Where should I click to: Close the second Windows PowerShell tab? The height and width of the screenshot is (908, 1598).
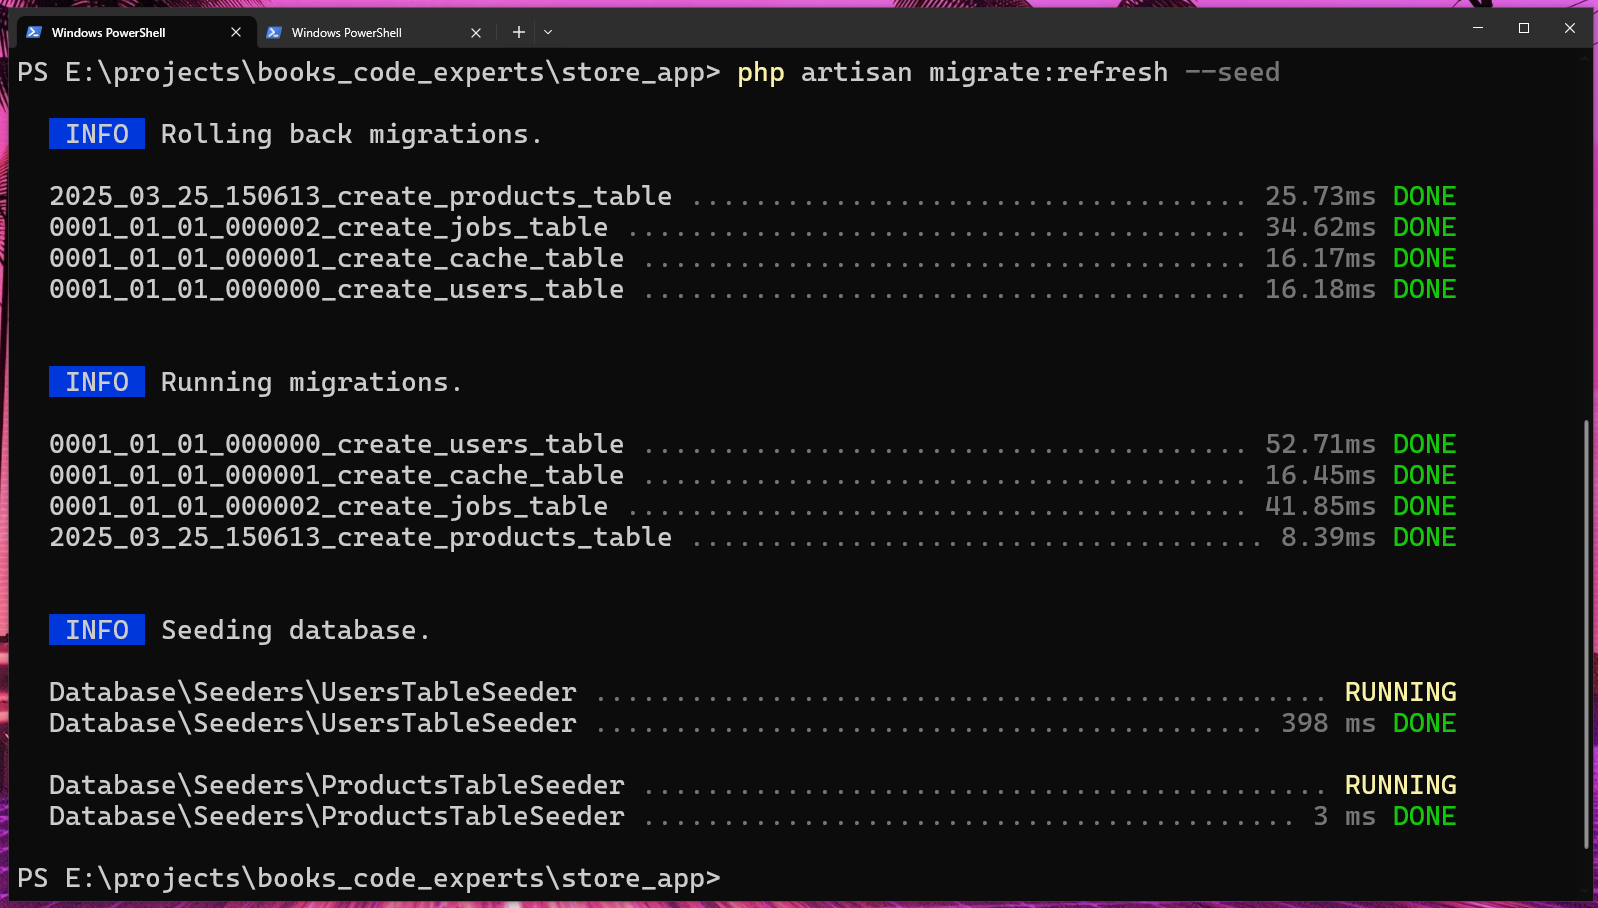(x=476, y=32)
